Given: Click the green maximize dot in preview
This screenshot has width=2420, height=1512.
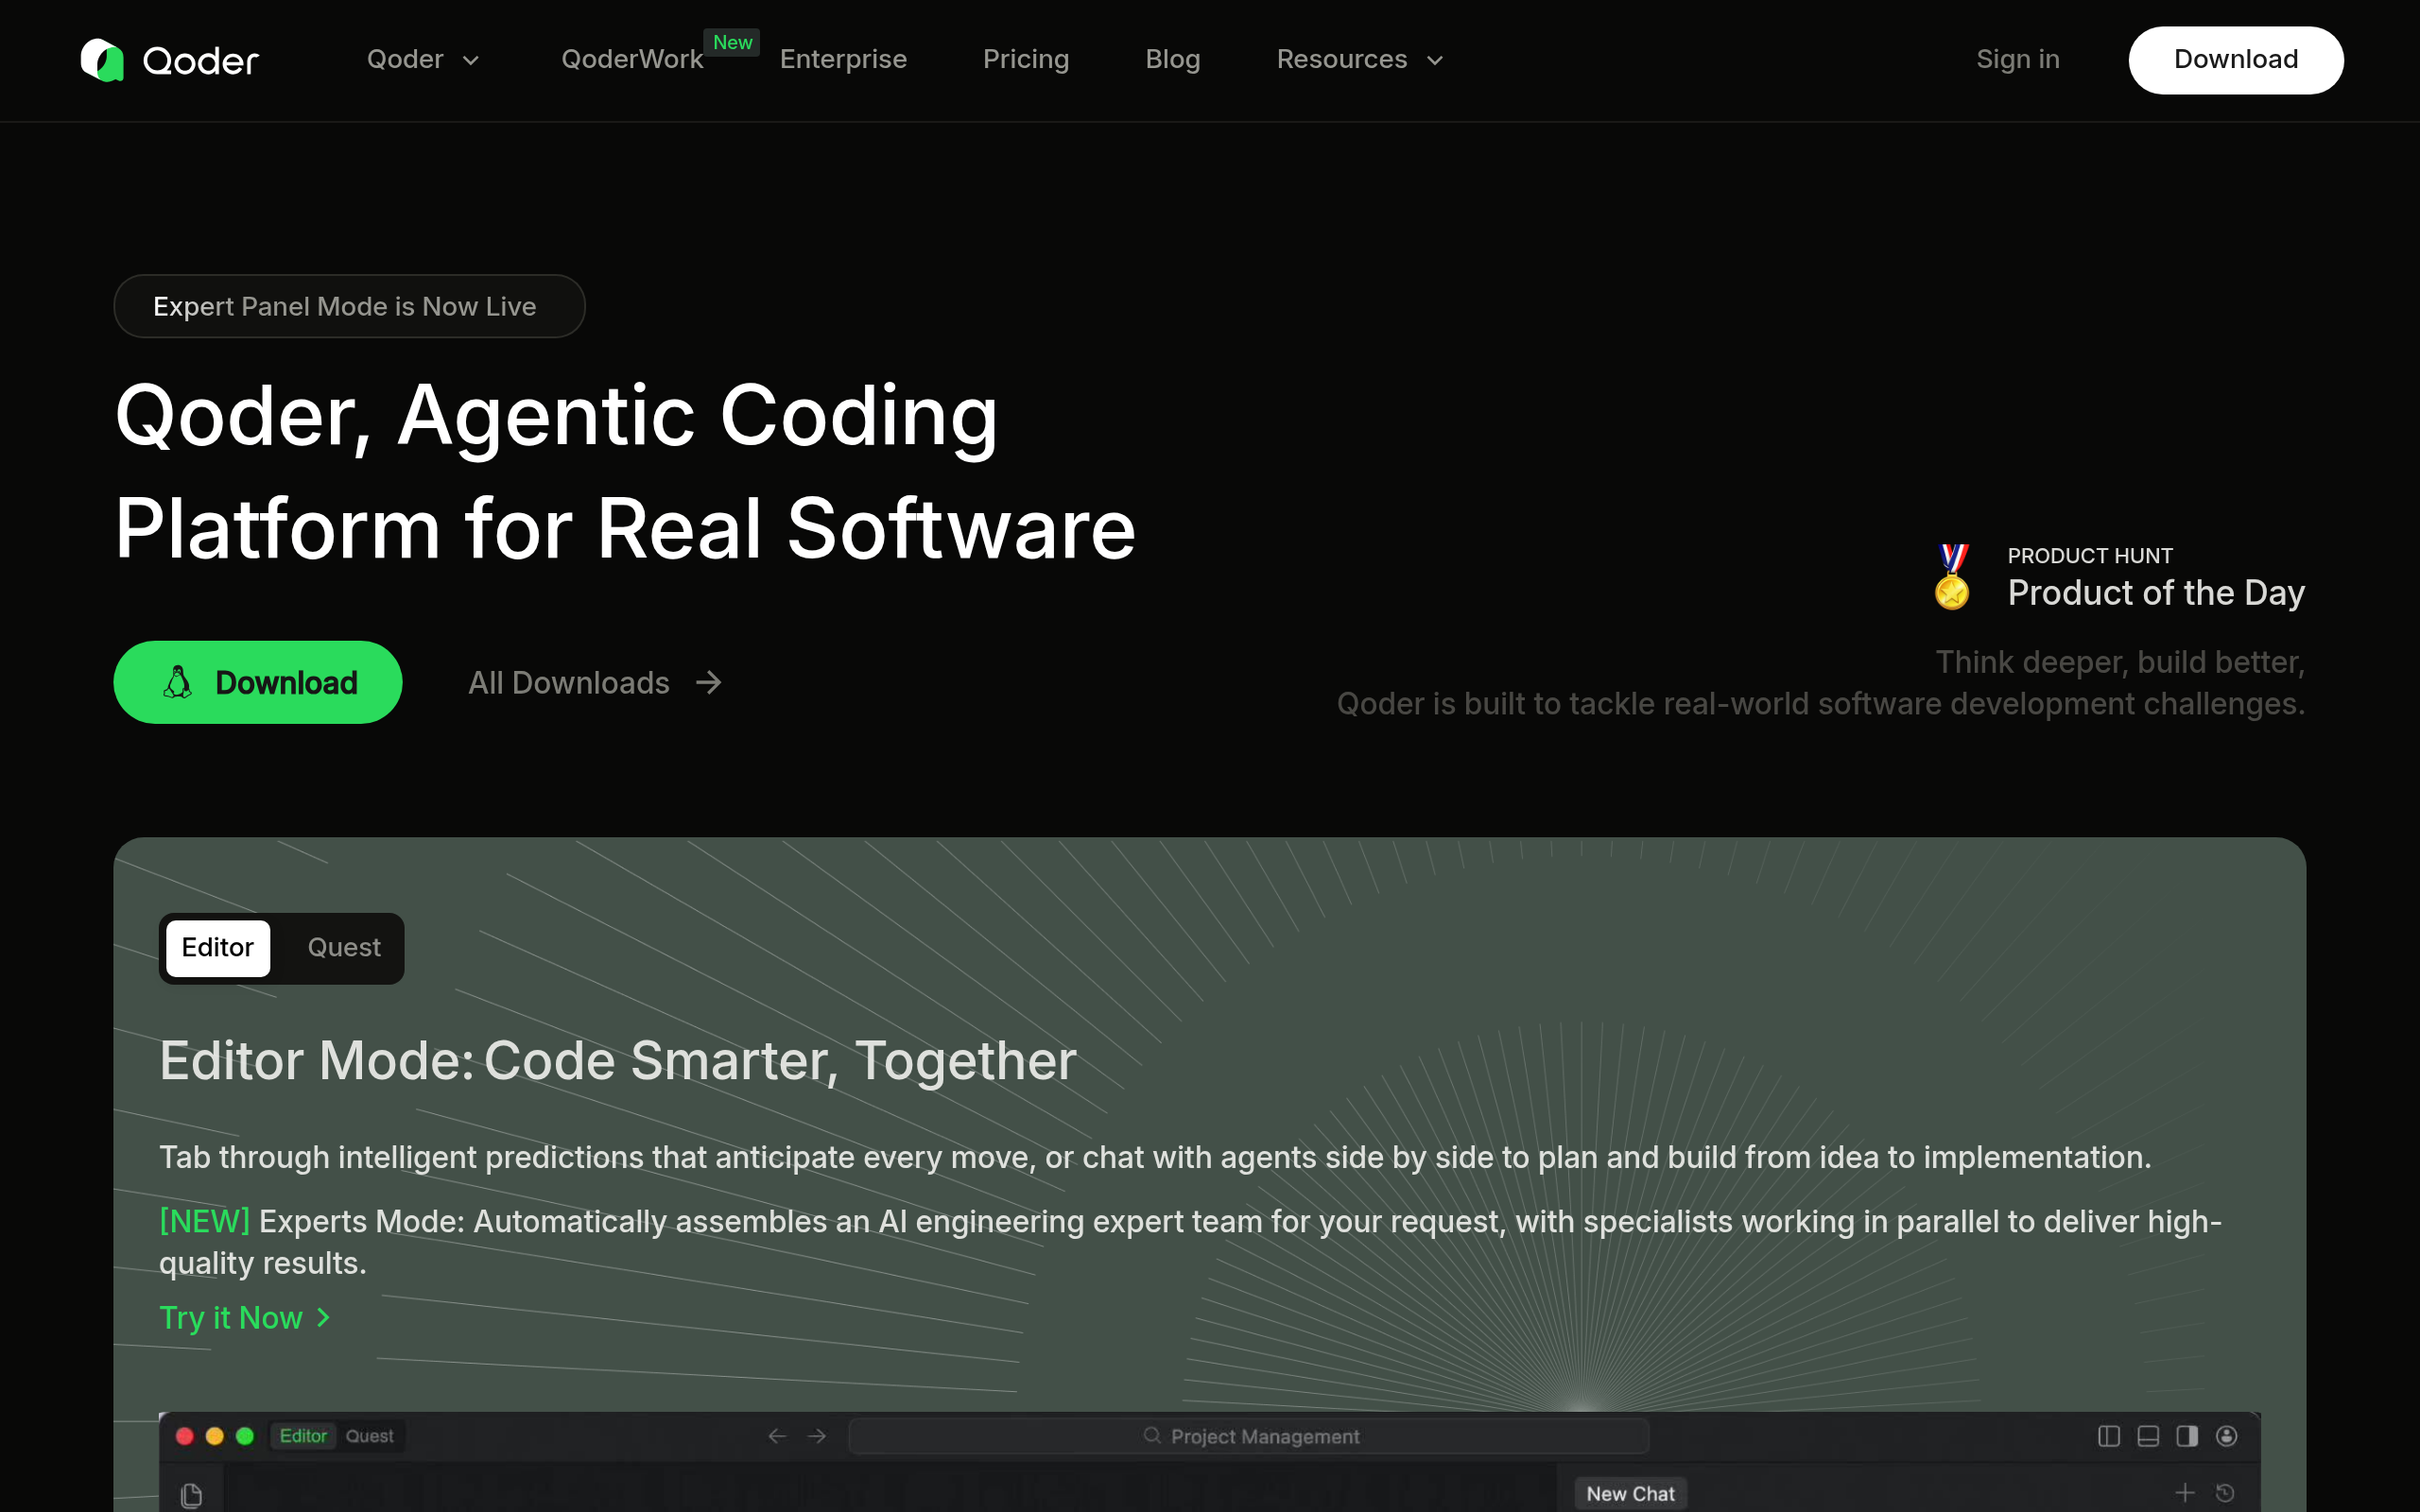Looking at the screenshot, I should (245, 1436).
